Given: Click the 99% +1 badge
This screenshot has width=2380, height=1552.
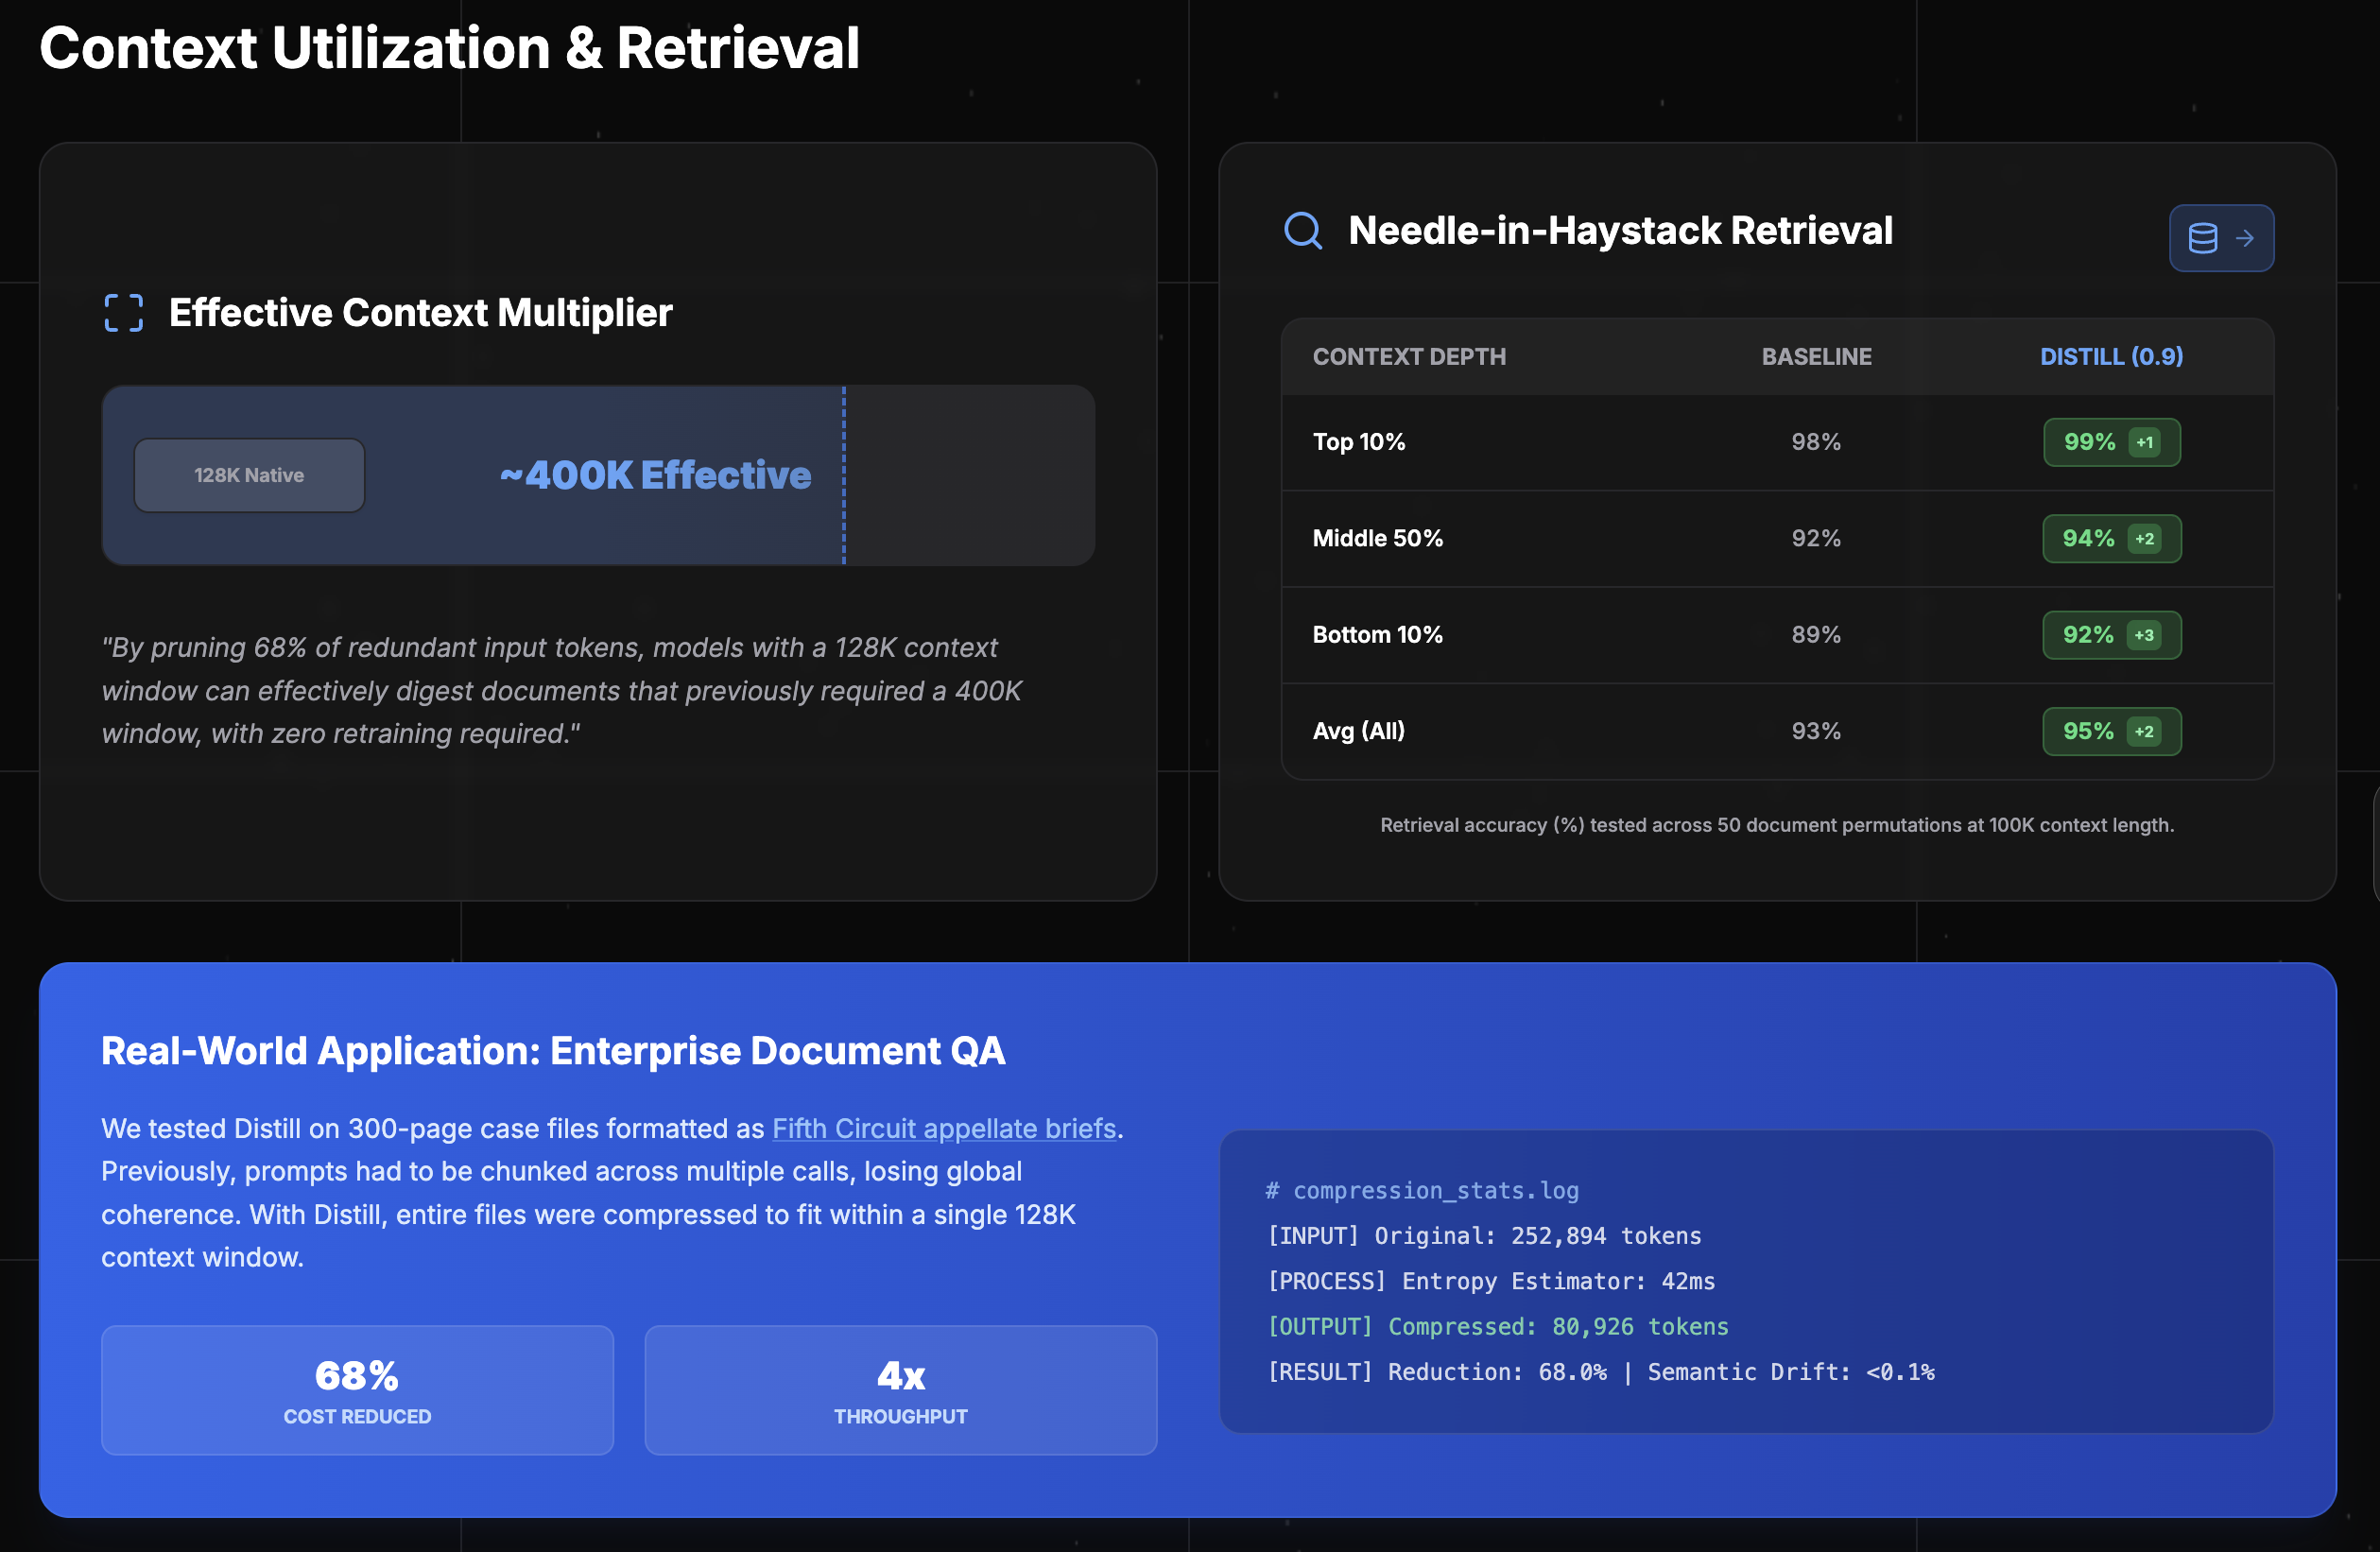Looking at the screenshot, I should coord(2111,442).
